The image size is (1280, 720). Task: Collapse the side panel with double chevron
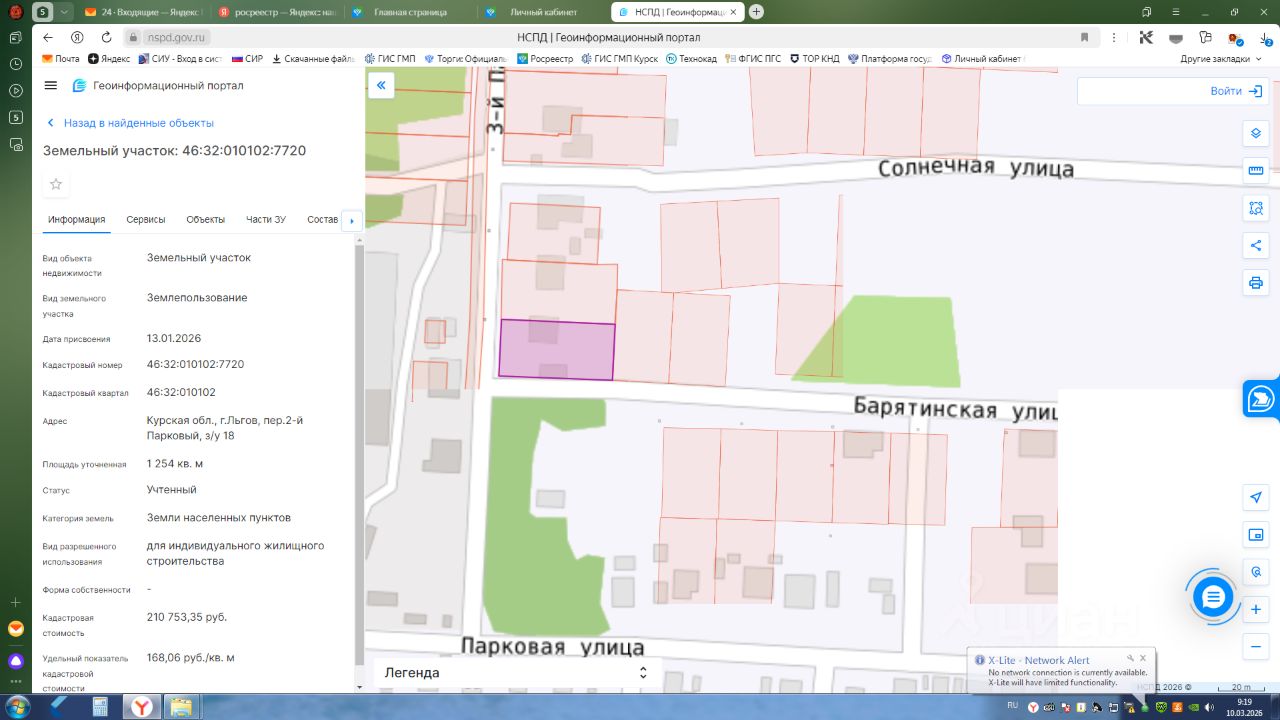coord(381,86)
